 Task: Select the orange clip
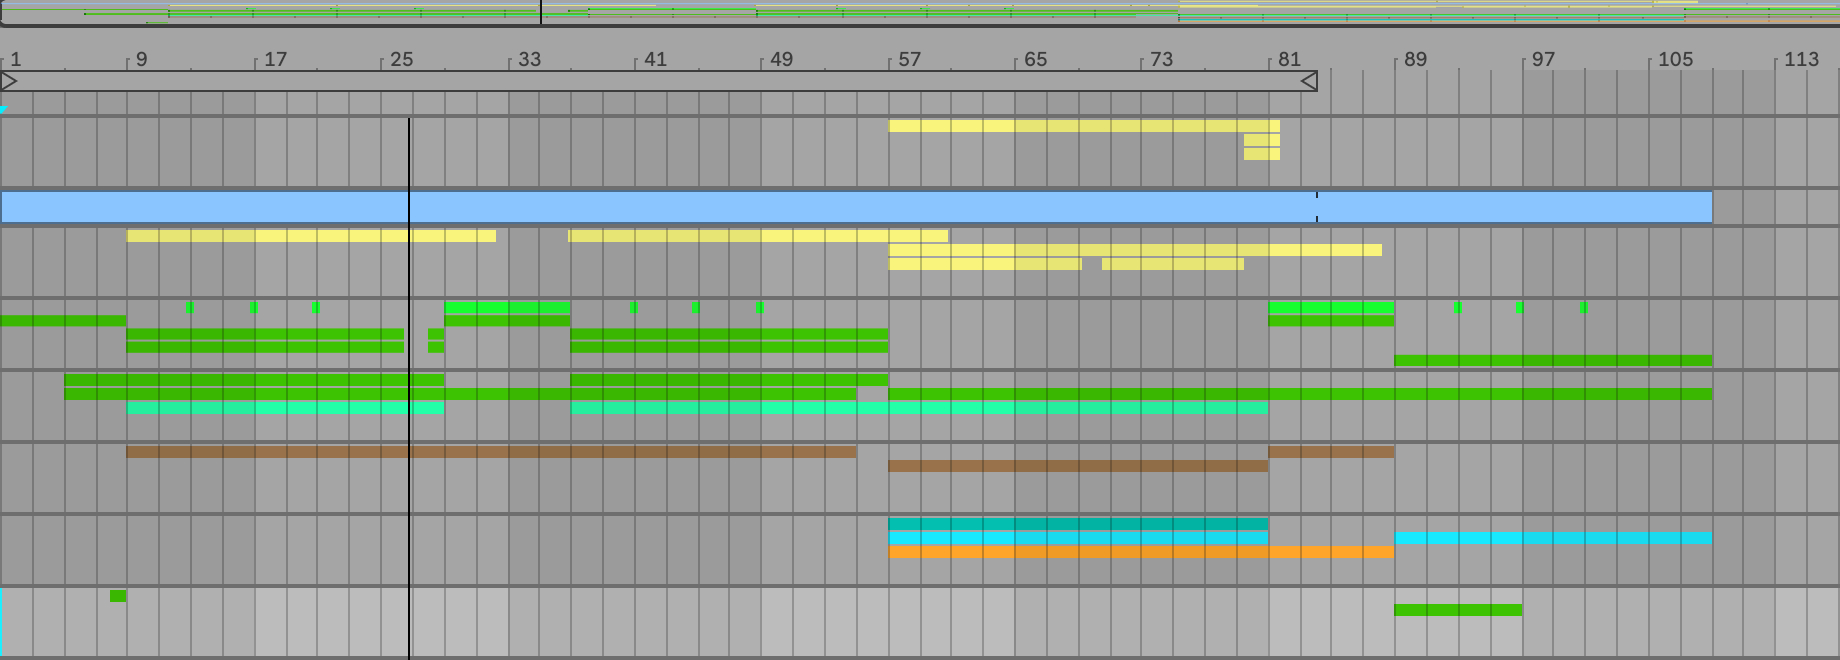(x=1140, y=552)
